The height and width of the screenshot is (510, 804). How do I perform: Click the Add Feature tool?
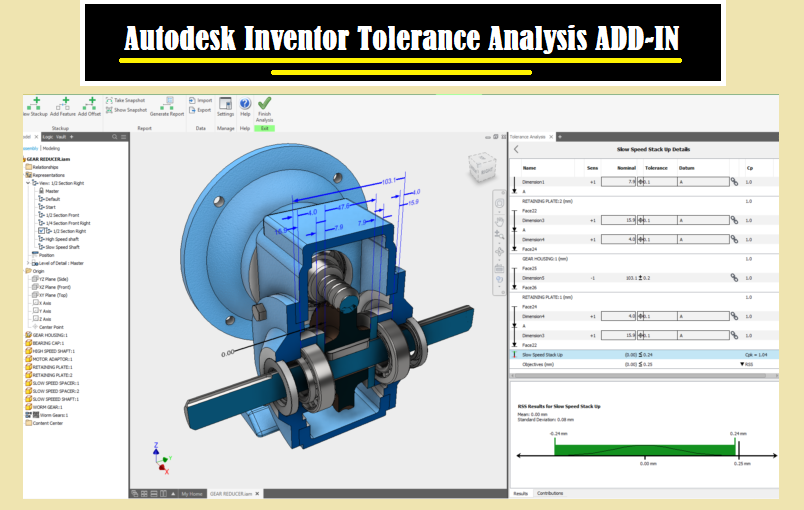(x=63, y=107)
